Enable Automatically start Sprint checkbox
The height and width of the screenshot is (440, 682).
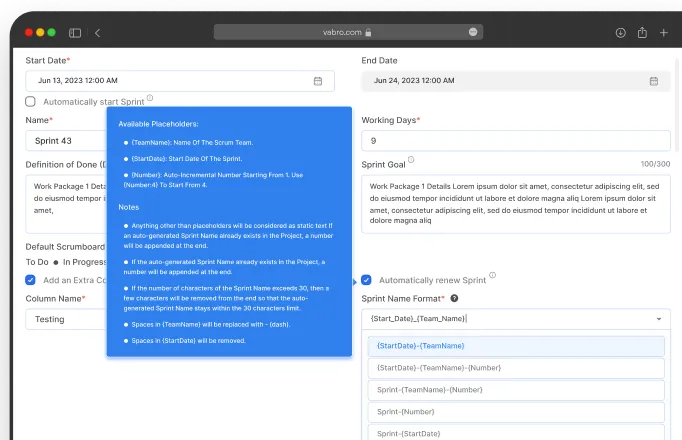[x=31, y=102]
